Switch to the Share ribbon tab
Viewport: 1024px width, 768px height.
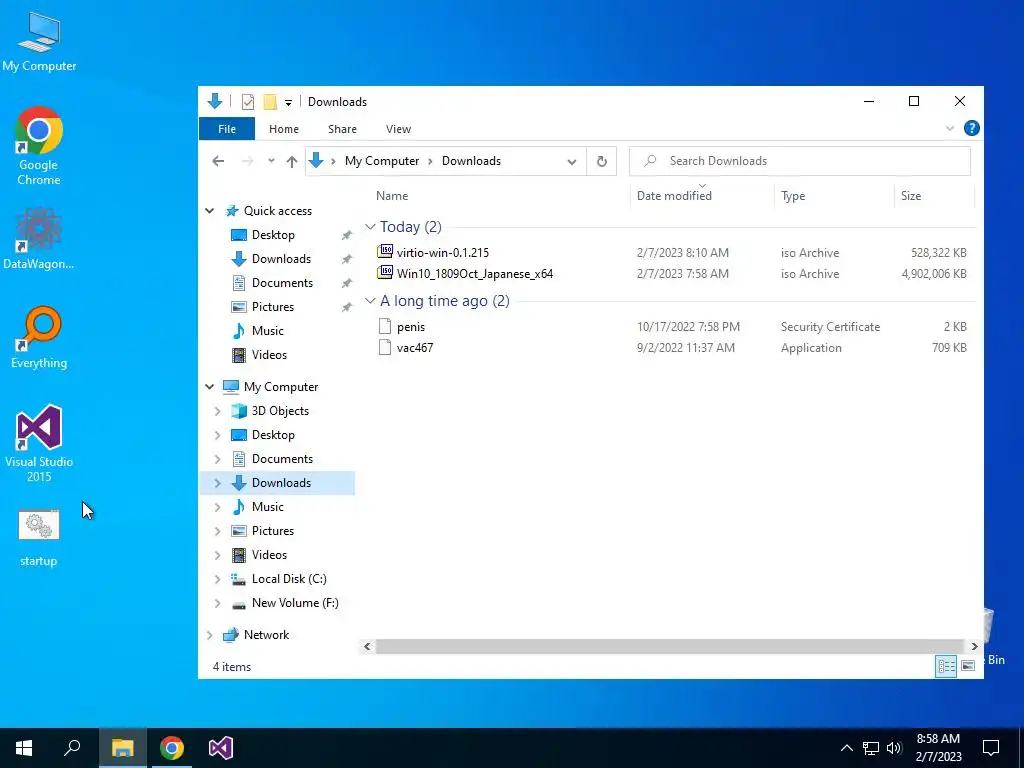tap(342, 129)
